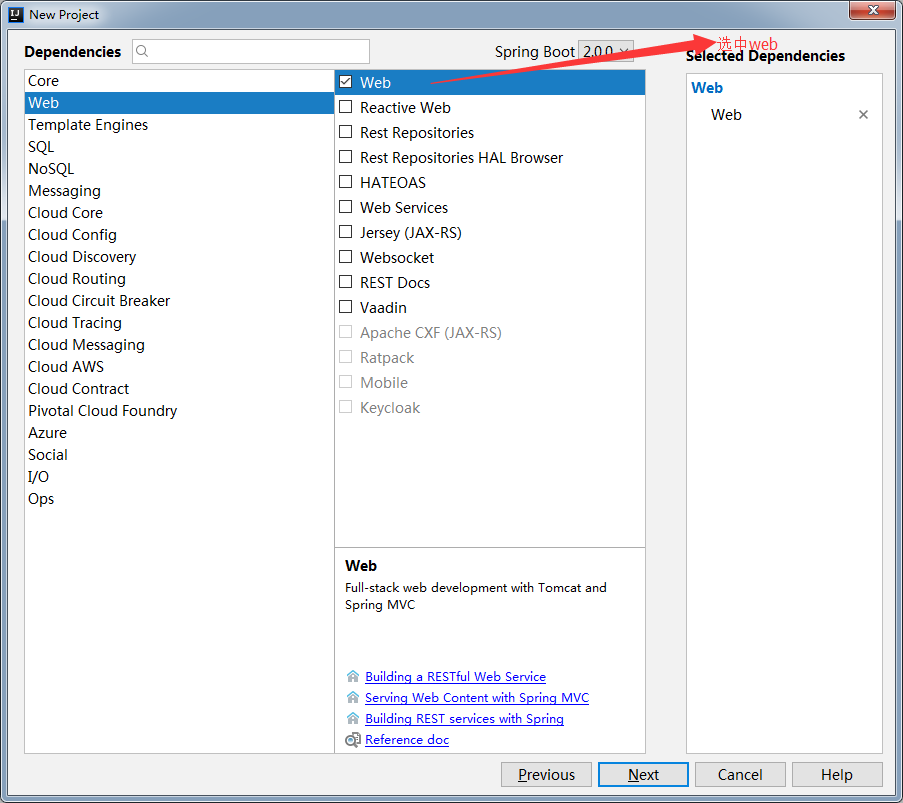Check the Rest Repositories checkbox
Screen dimensions: 903x803
coord(346,132)
